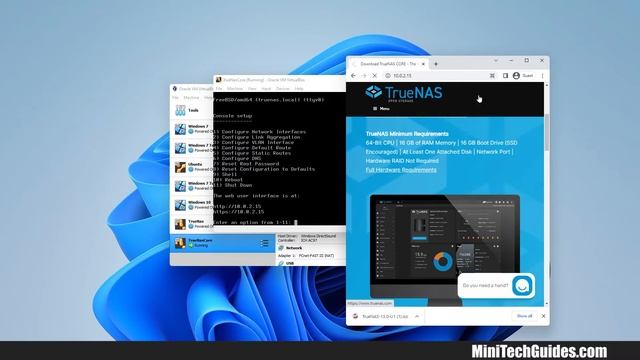Image resolution: width=640 pixels, height=360 pixels.
Task: Click the Windows 10 VM icon
Action: point(180,205)
